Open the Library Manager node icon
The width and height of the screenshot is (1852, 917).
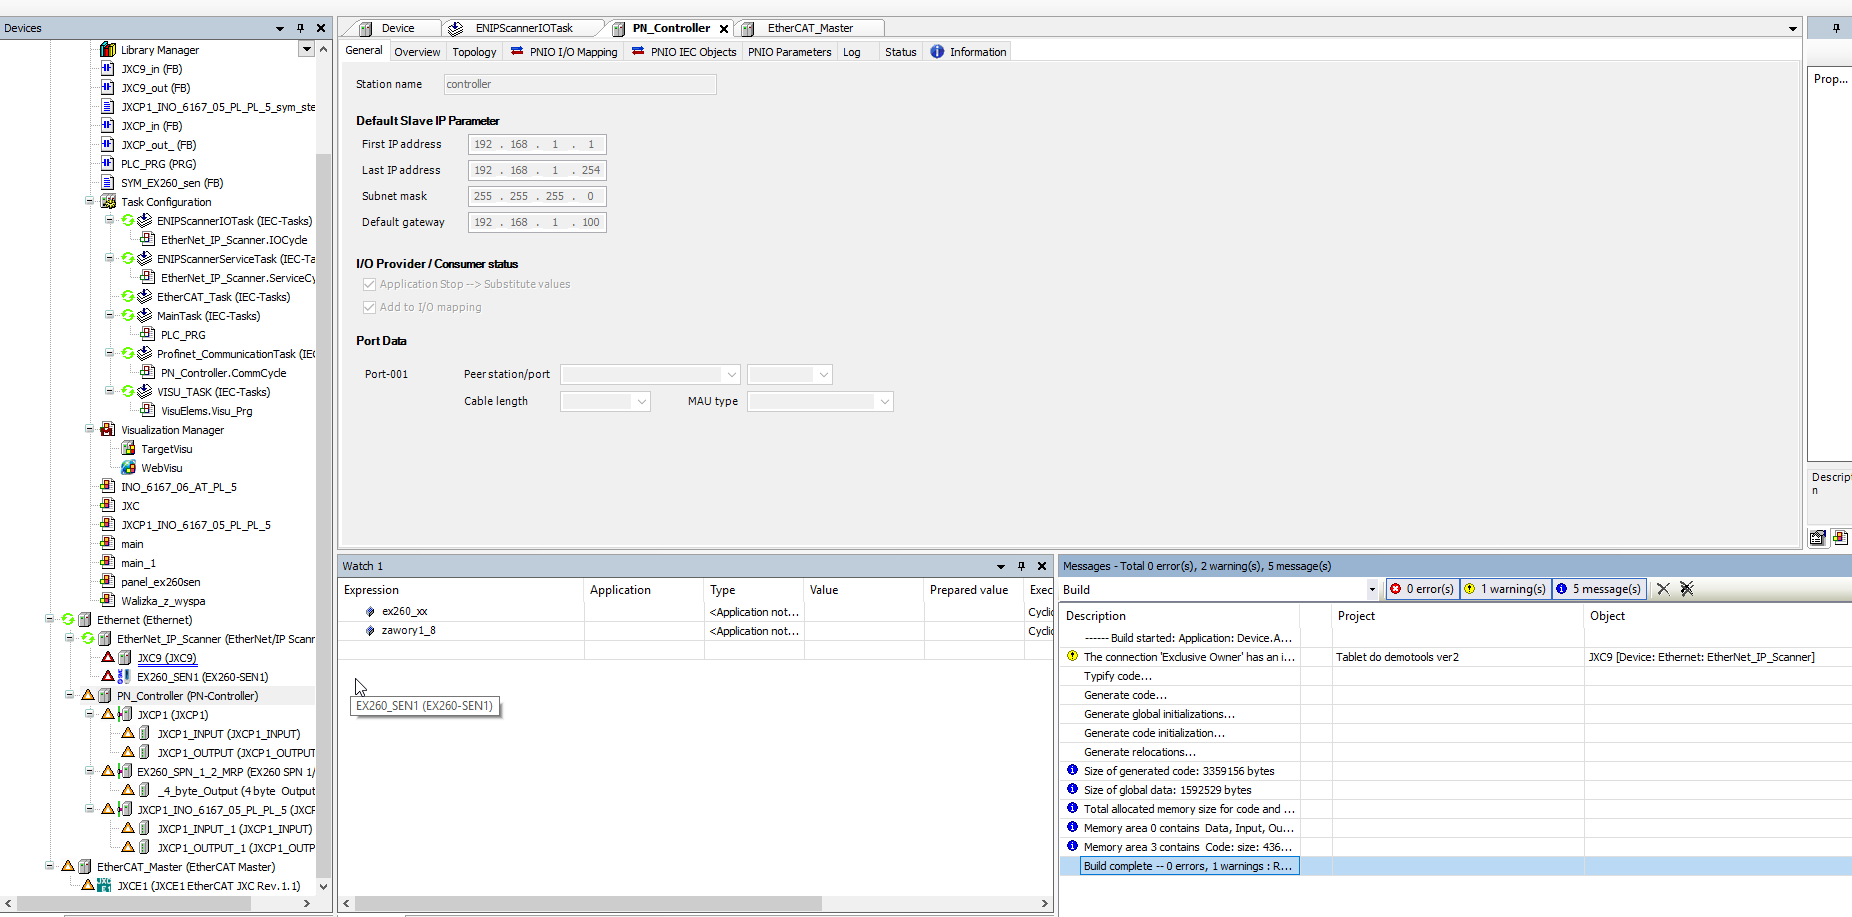108,50
